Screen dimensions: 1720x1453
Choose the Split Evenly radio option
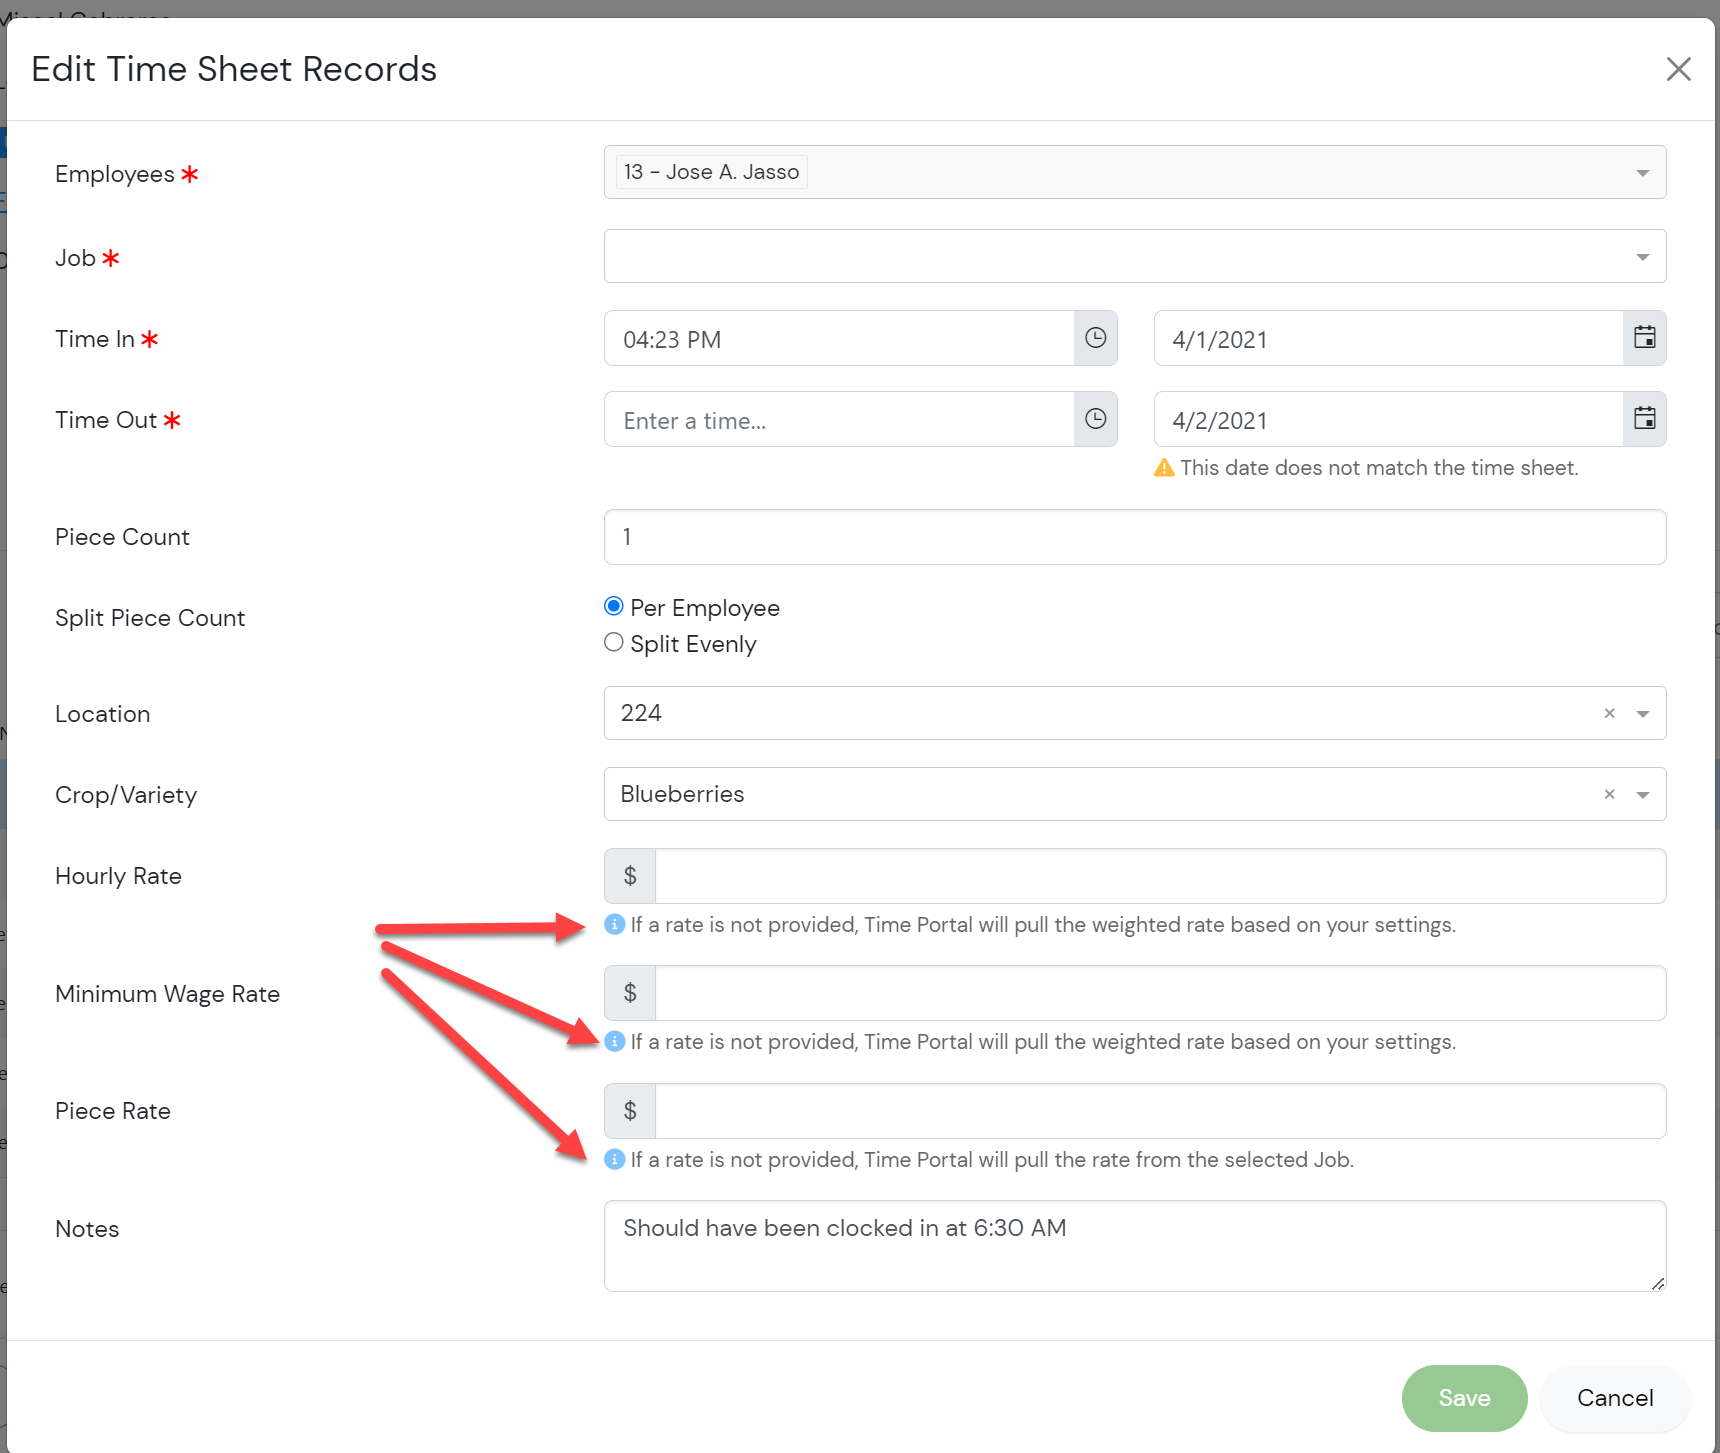coord(614,643)
